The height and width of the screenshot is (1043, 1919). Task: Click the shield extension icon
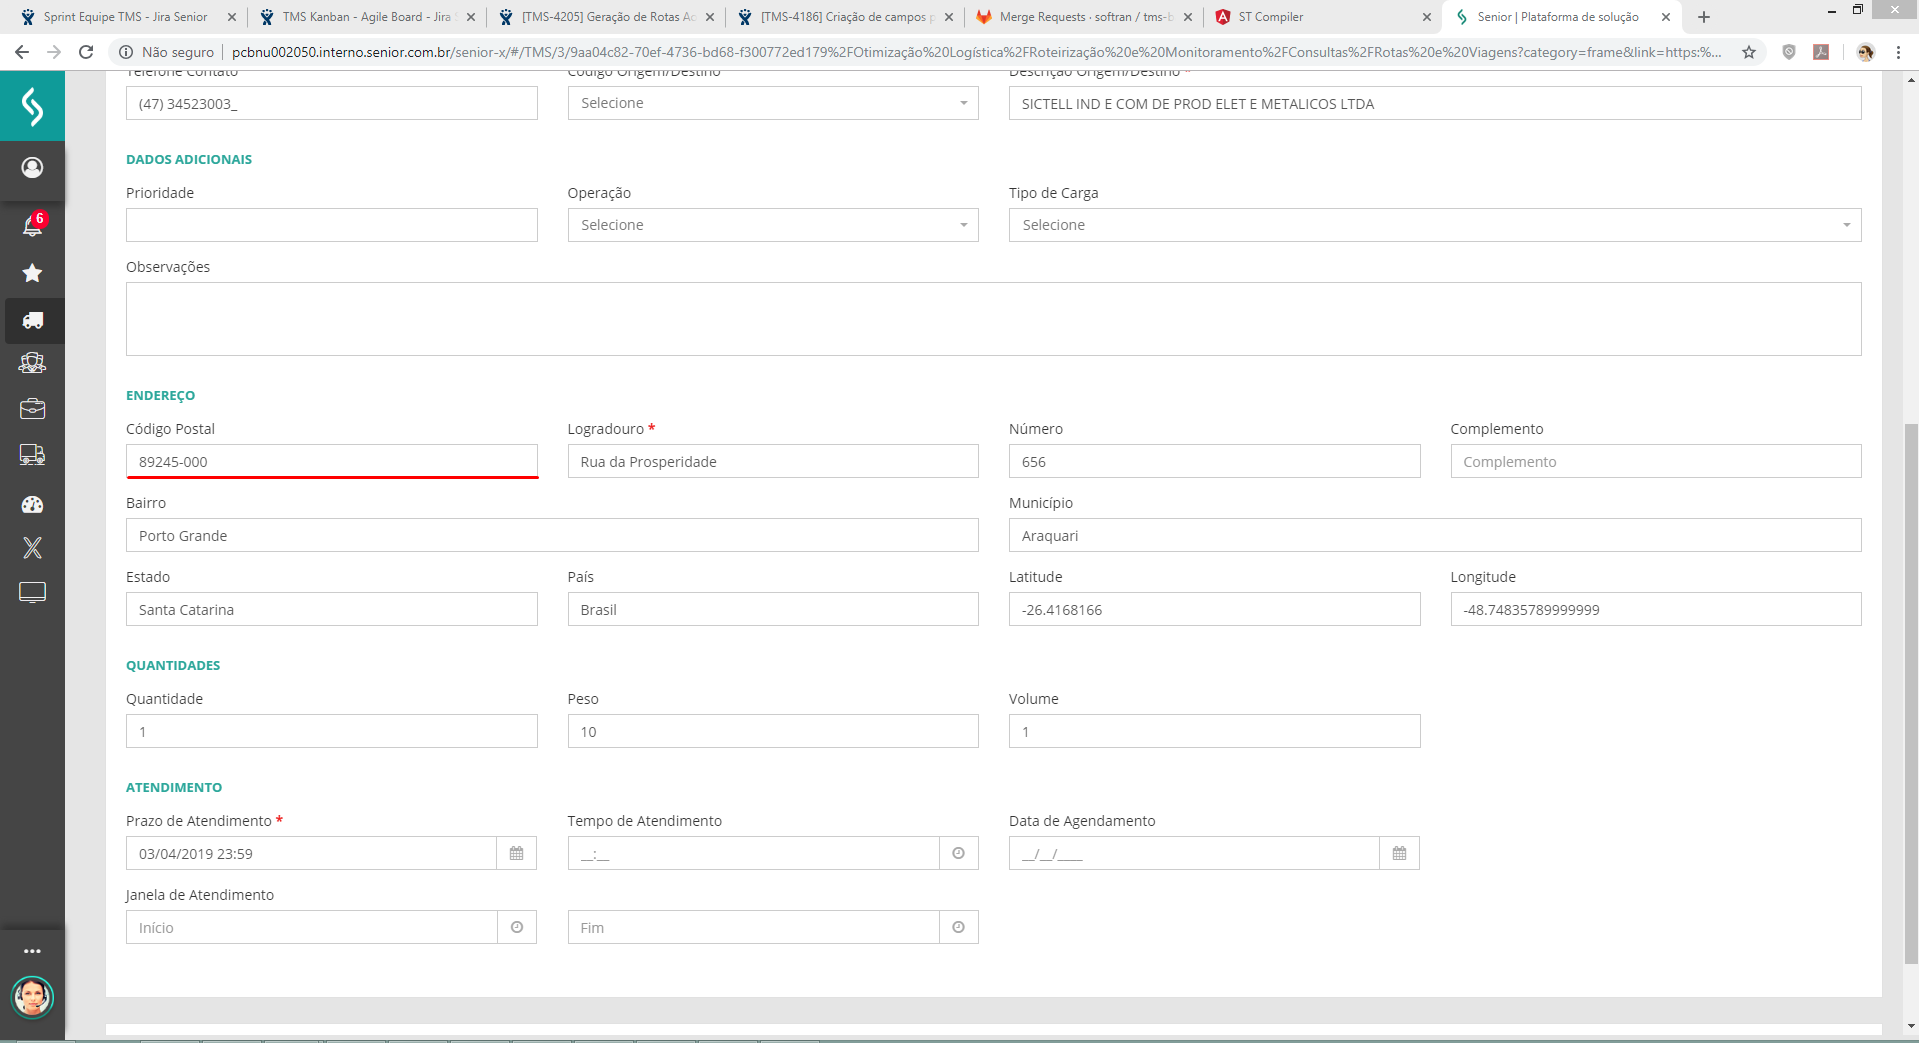(1789, 52)
